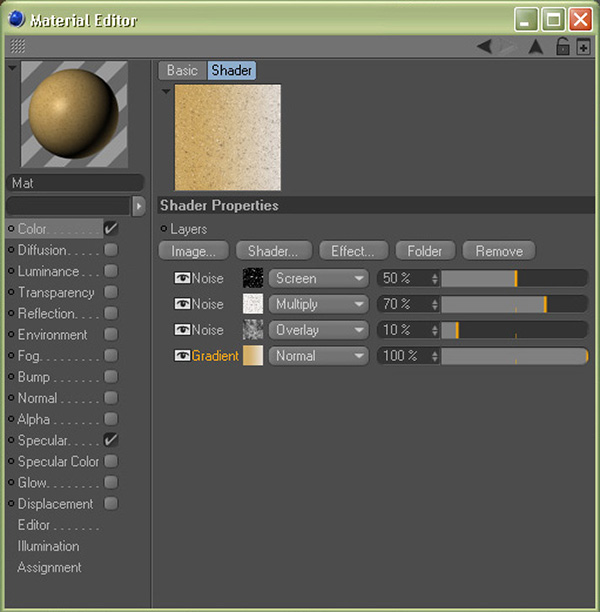The height and width of the screenshot is (612, 600).
Task: Click the Screen noise layer thumbnail
Action: pyautogui.click(x=253, y=278)
